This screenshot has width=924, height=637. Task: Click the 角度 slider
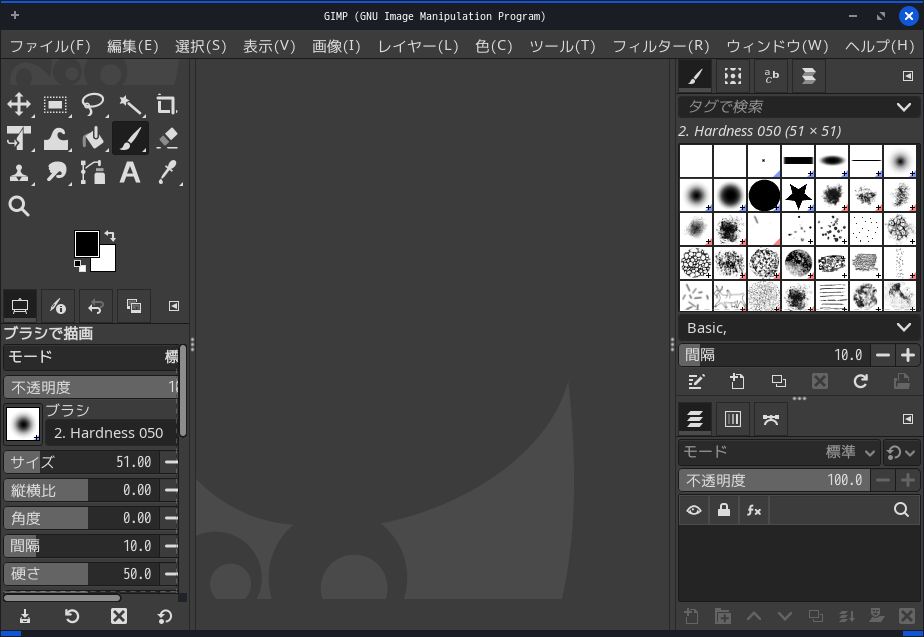81,518
